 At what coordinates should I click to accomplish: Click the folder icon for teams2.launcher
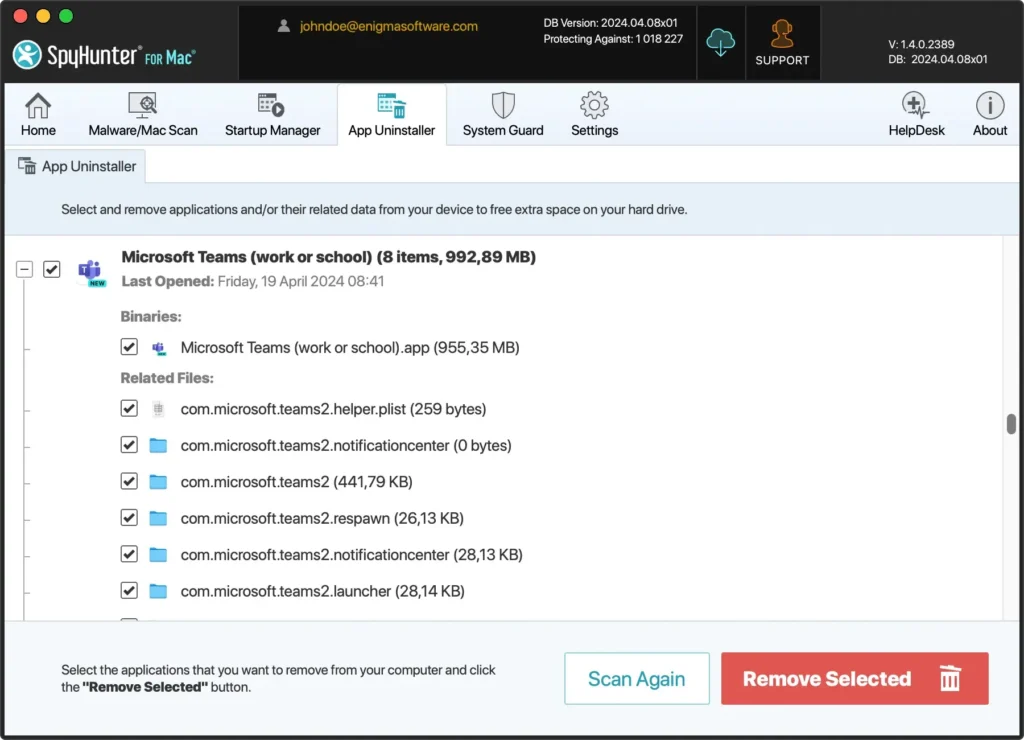[158, 592]
